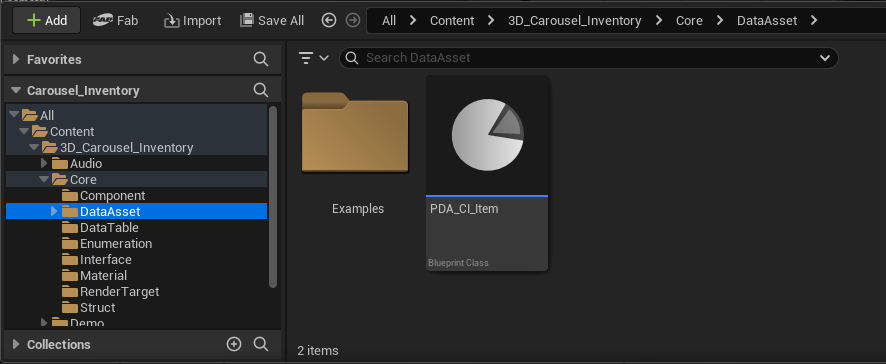Open chevron after All breadcrumb
This screenshot has width=886, height=364.
(413, 21)
